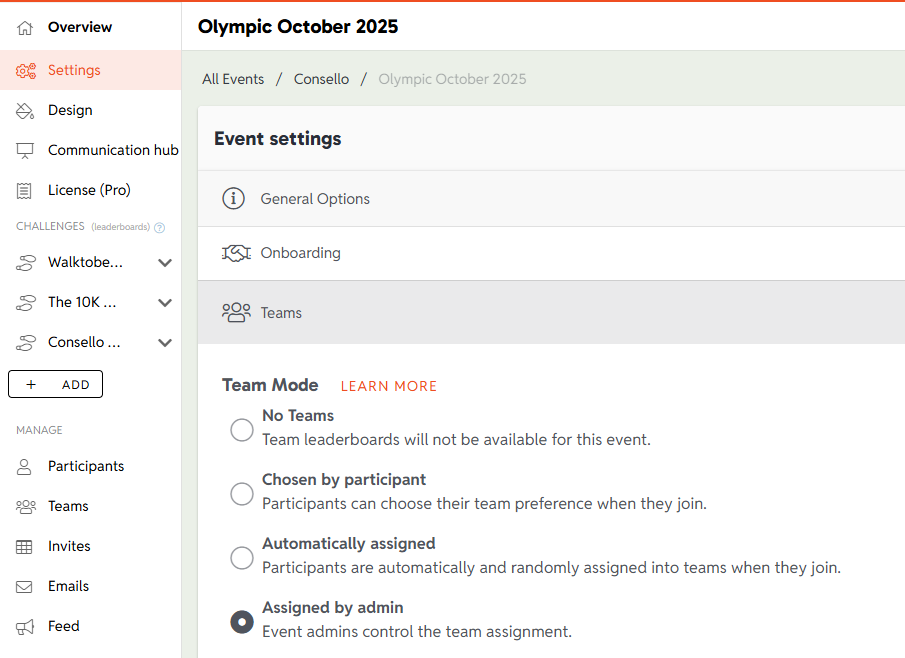
Task: Click the ADD challenge button
Action: 55,384
